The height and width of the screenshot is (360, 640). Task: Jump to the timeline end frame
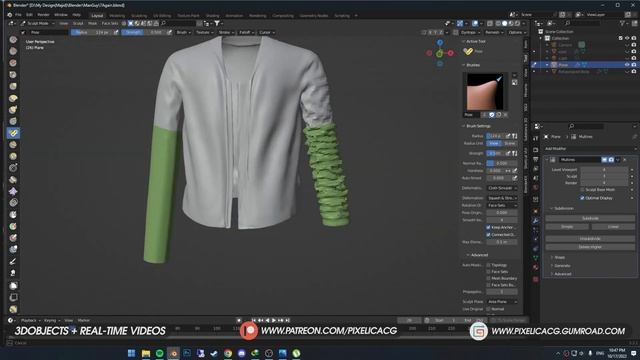(x=287, y=320)
